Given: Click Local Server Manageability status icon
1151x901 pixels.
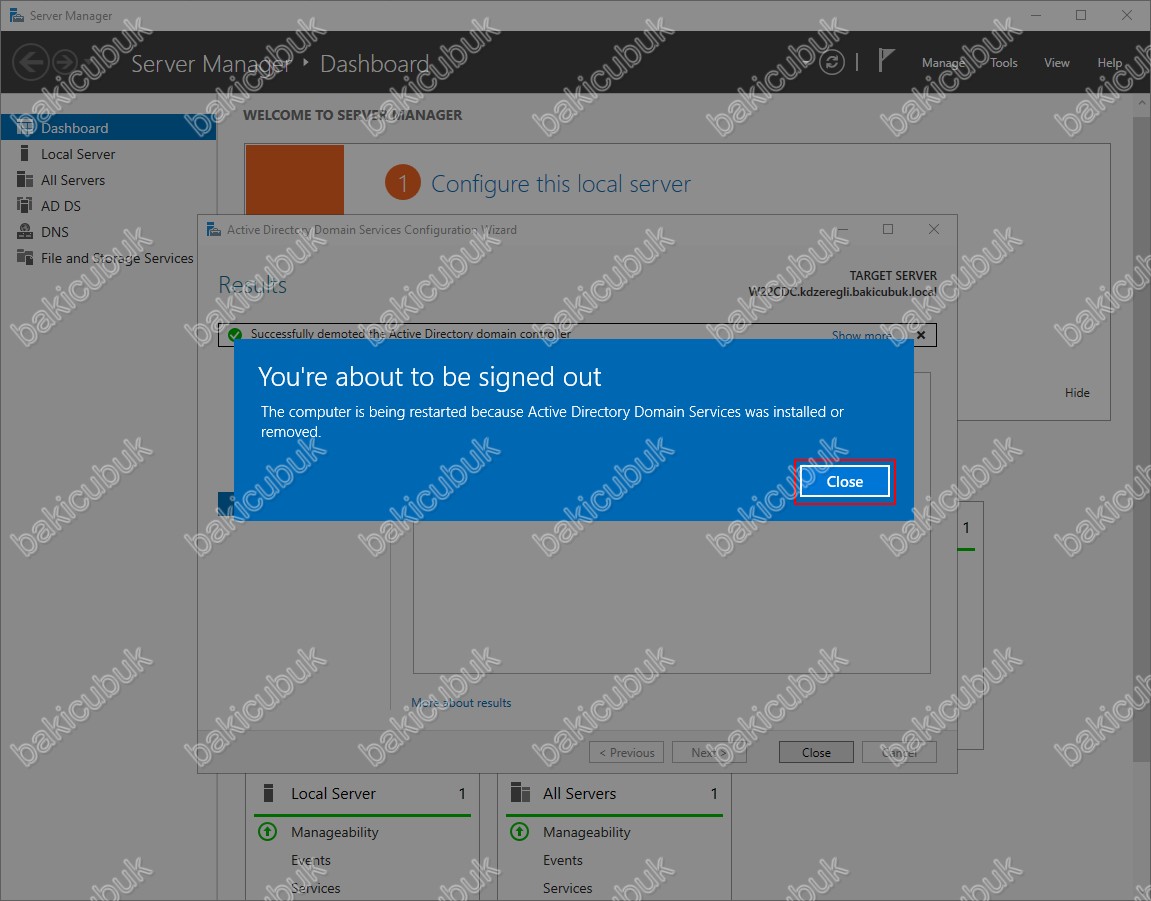Looking at the screenshot, I should coord(267,832).
